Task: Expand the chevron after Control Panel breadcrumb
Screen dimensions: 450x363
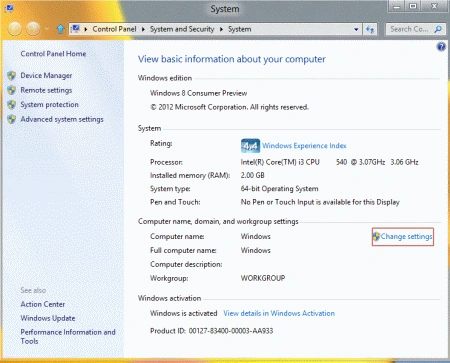Action: (x=143, y=29)
